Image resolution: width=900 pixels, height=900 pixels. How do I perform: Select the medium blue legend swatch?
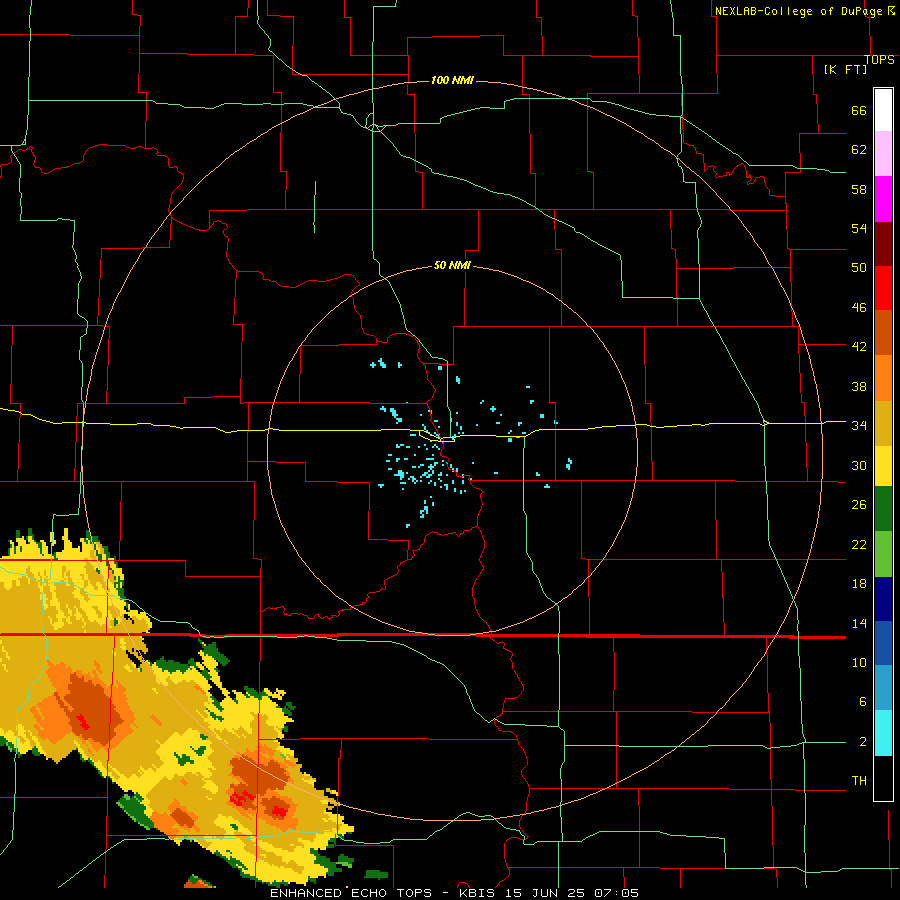883,643
